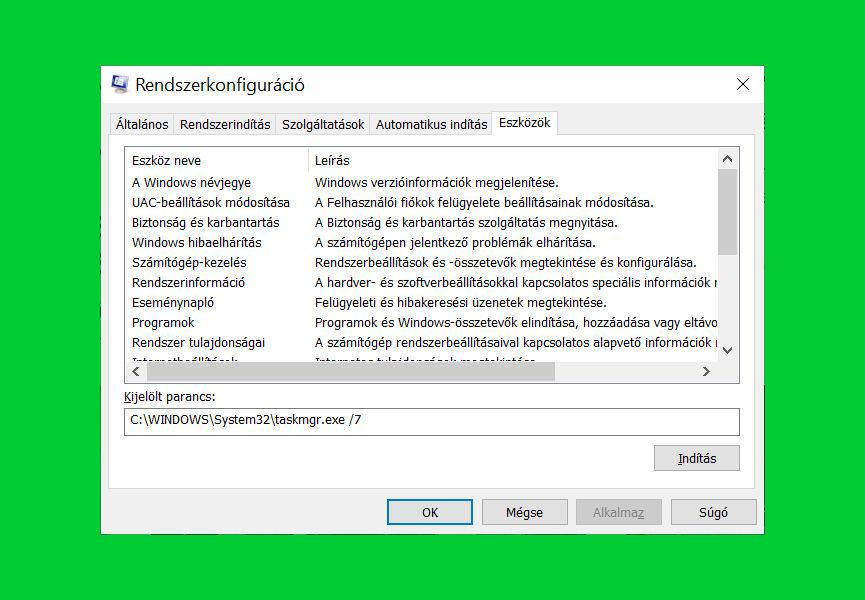Go to the Szolgáltatások tab

[x=323, y=125]
